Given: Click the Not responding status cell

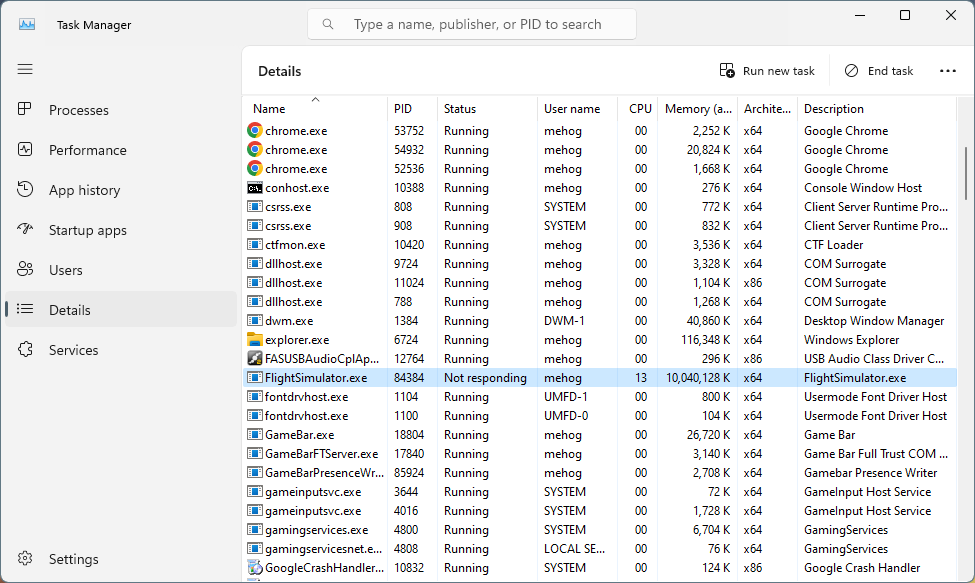Looking at the screenshot, I should (x=485, y=378).
